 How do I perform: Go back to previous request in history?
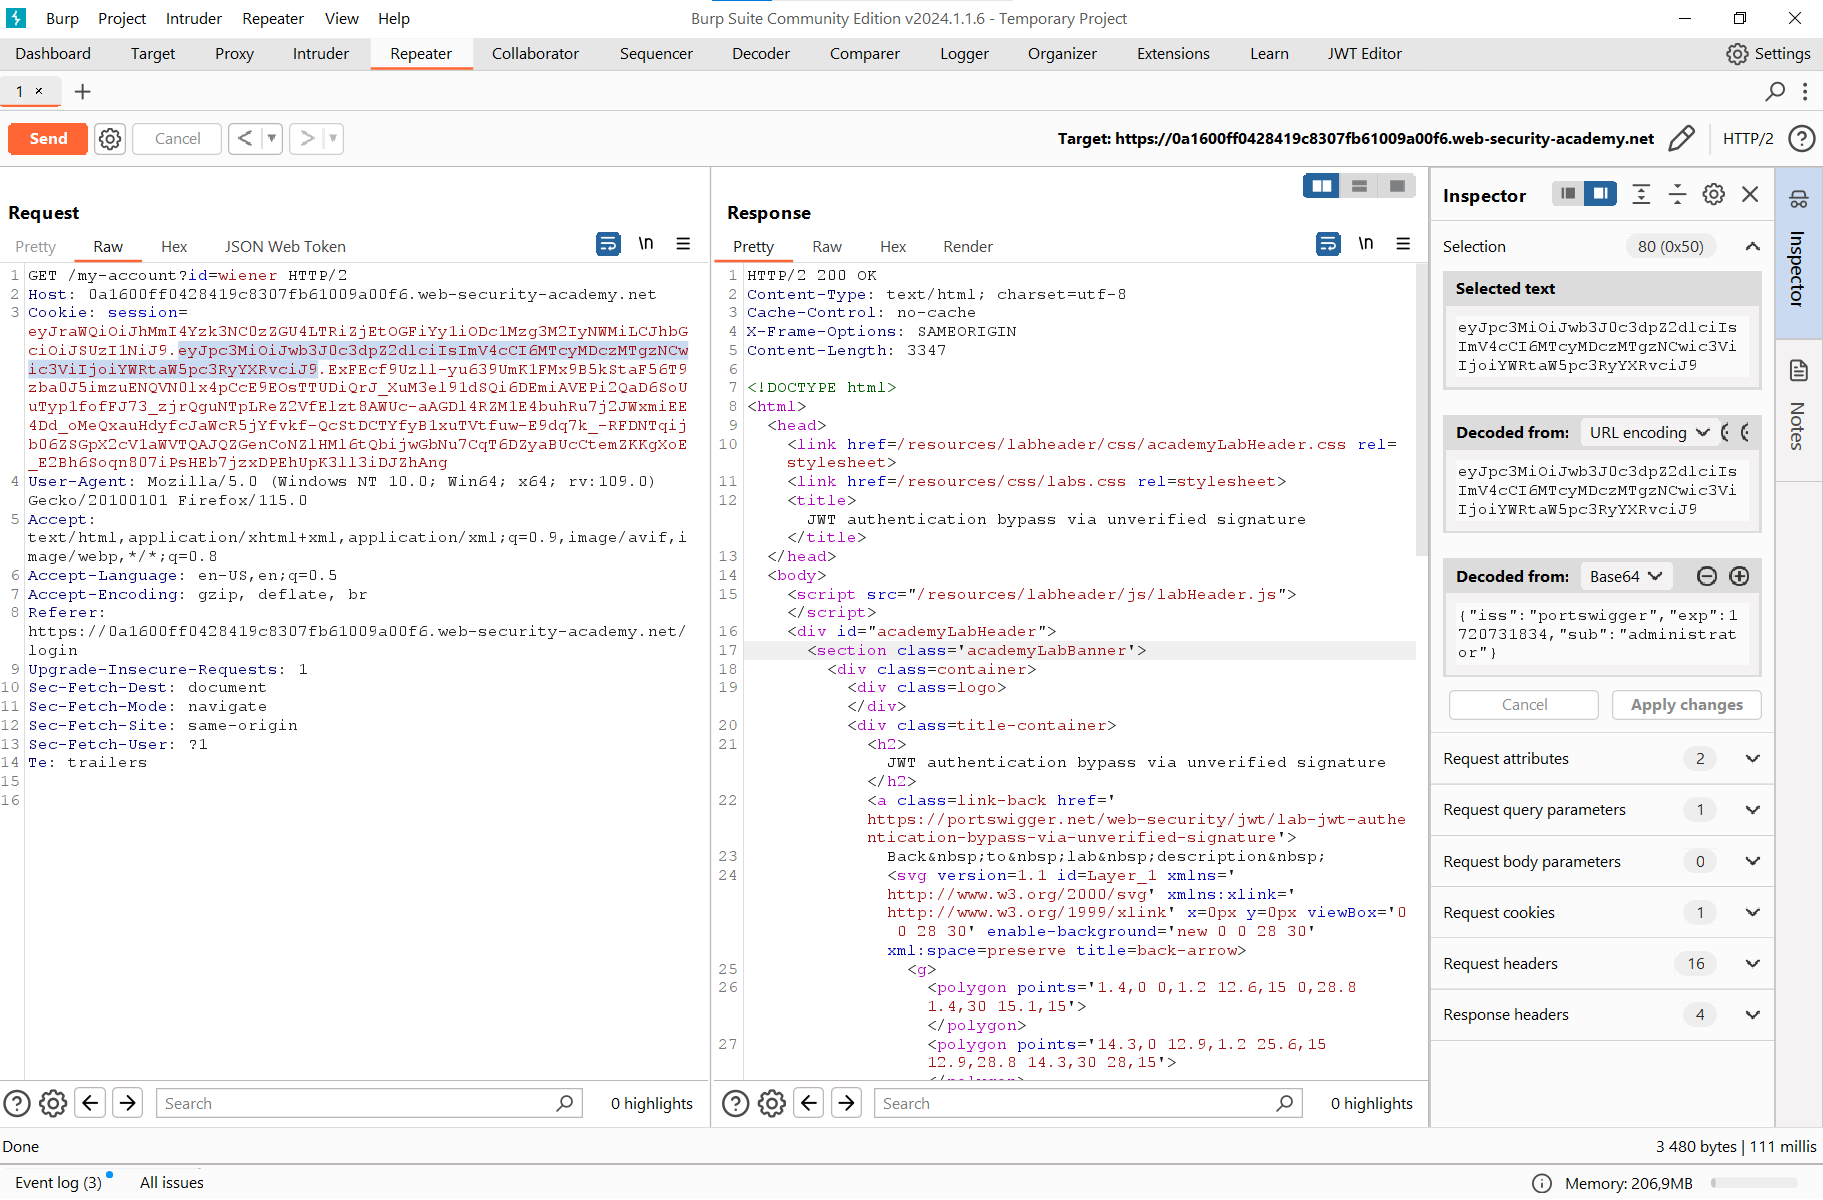click(x=245, y=139)
